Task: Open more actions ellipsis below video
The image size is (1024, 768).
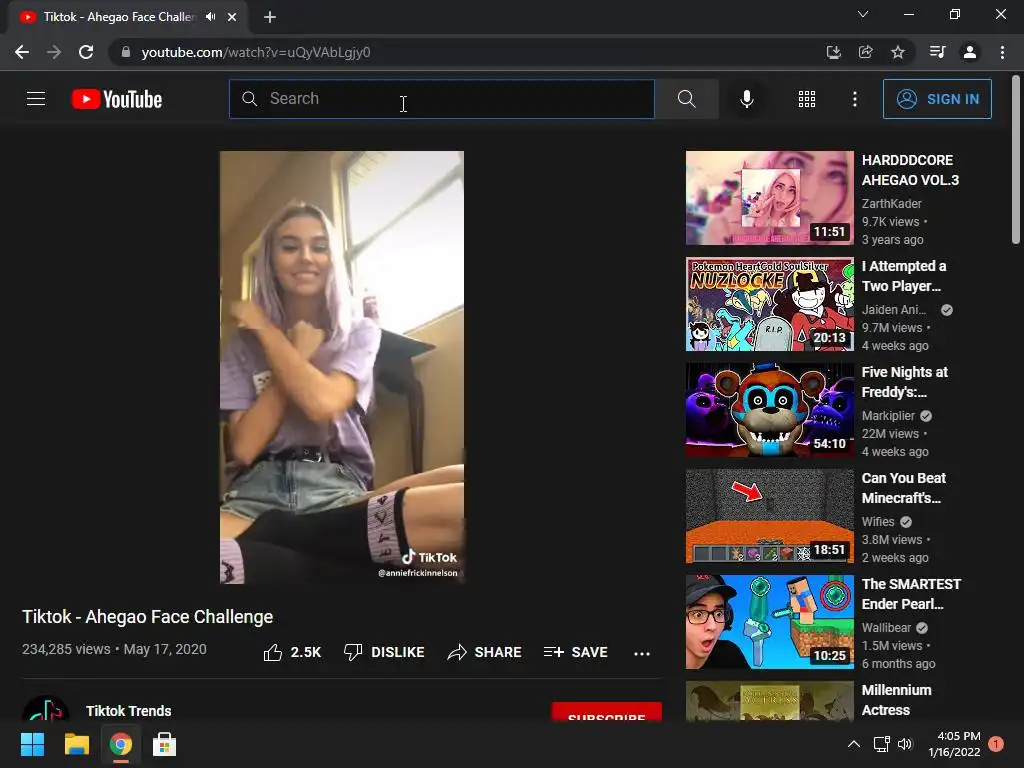Action: pyautogui.click(x=642, y=652)
